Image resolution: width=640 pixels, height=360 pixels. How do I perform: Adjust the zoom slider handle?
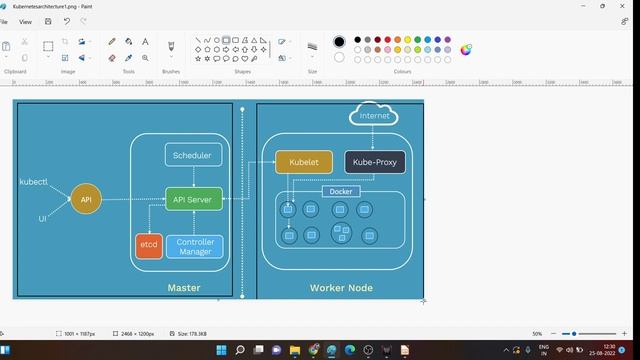tap(574, 333)
